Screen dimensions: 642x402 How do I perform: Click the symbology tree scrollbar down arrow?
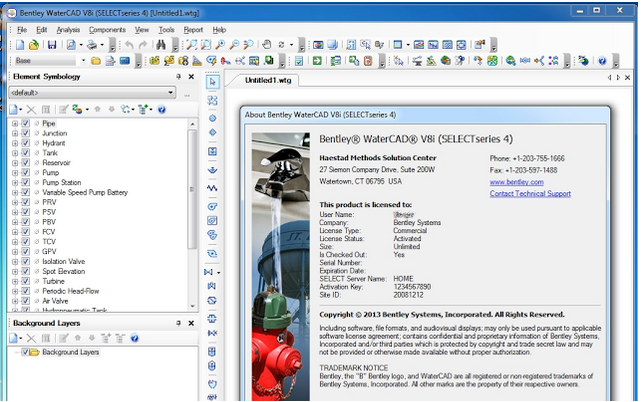click(x=192, y=306)
